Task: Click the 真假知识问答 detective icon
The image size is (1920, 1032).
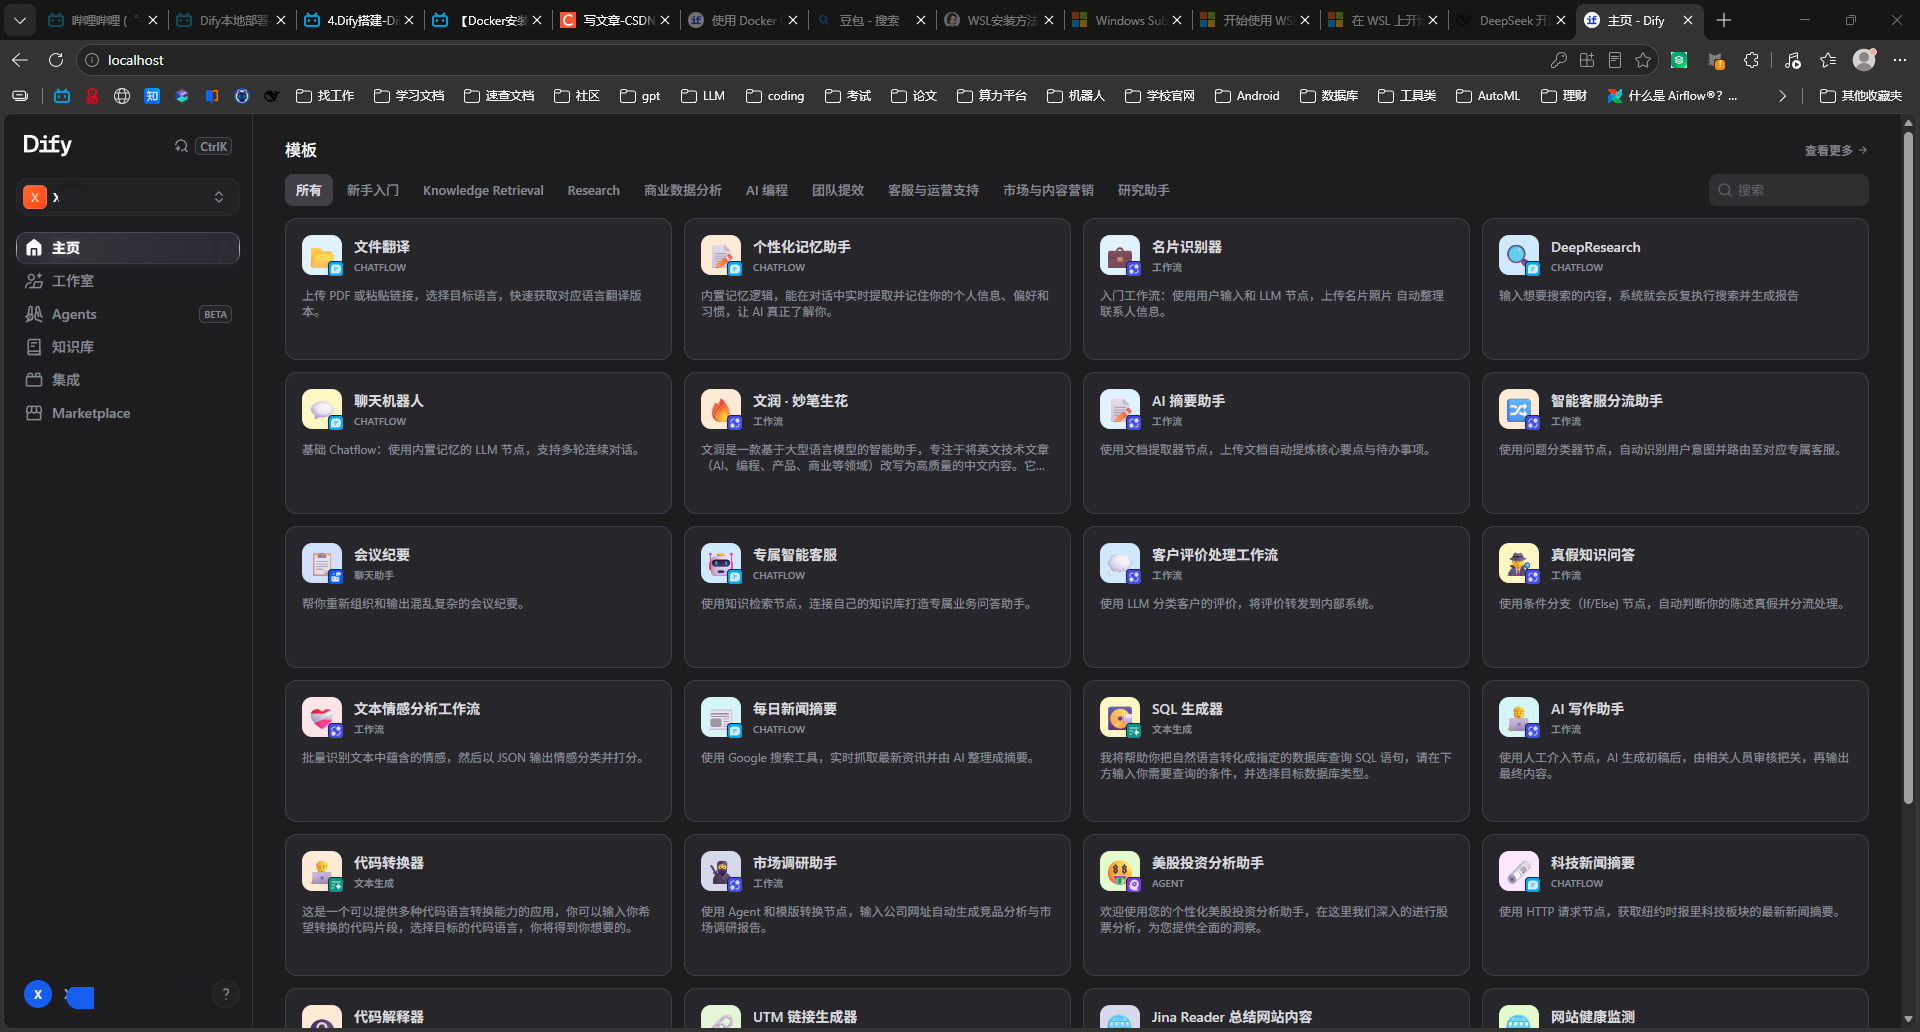Action: click(1519, 564)
